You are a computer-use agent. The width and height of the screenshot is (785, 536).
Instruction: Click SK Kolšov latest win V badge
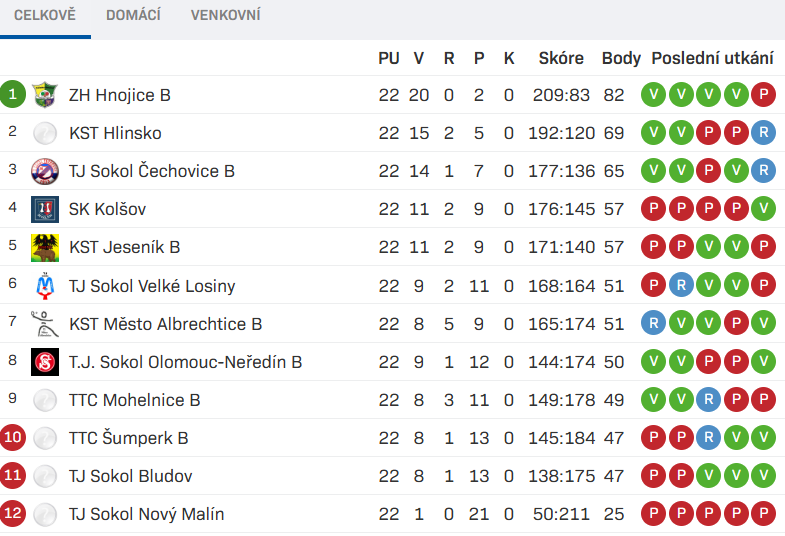763,209
